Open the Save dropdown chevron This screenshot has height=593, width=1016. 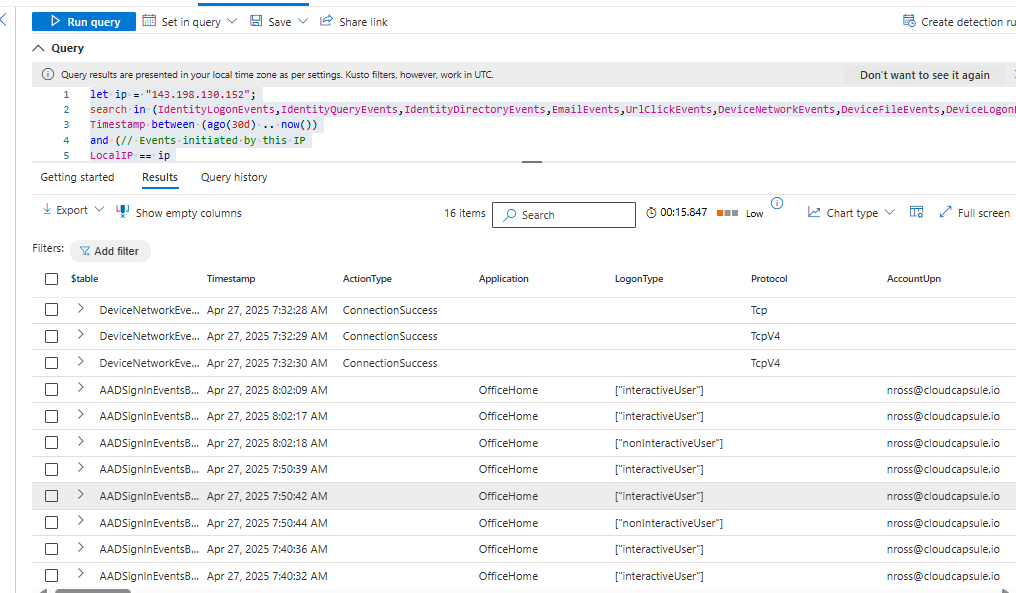303,21
